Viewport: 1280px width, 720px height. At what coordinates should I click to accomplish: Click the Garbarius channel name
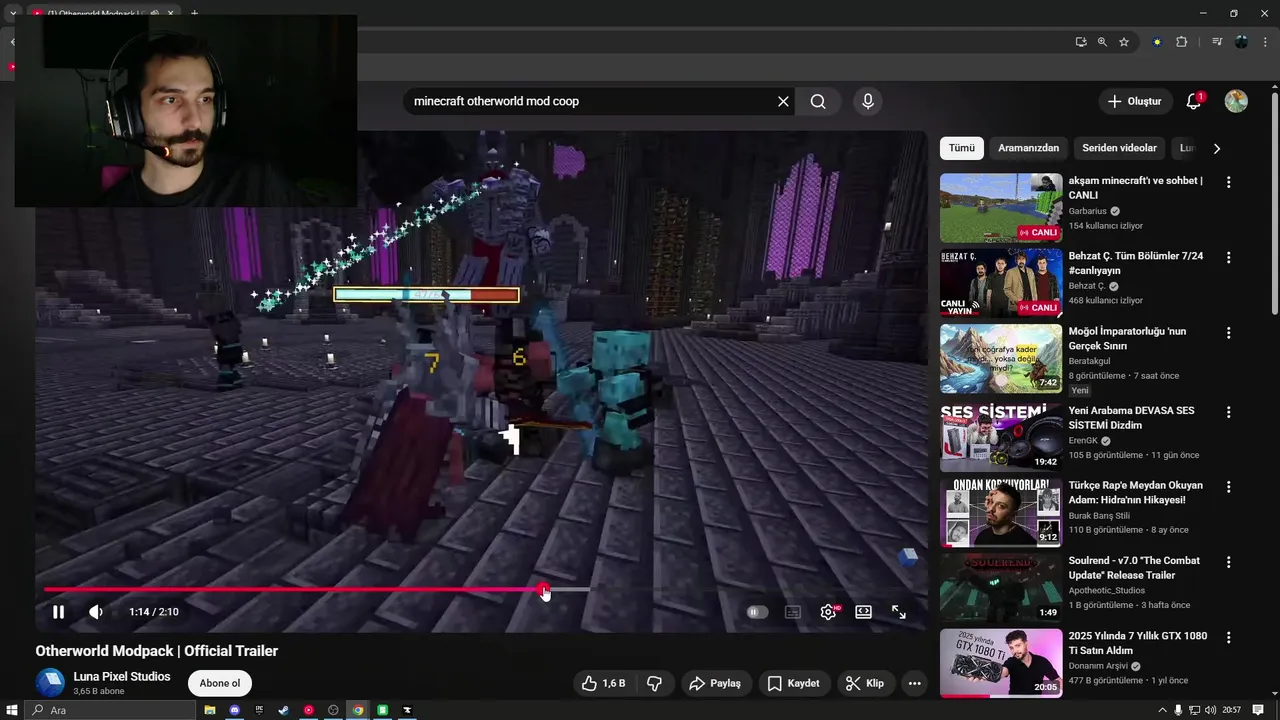[1088, 211]
